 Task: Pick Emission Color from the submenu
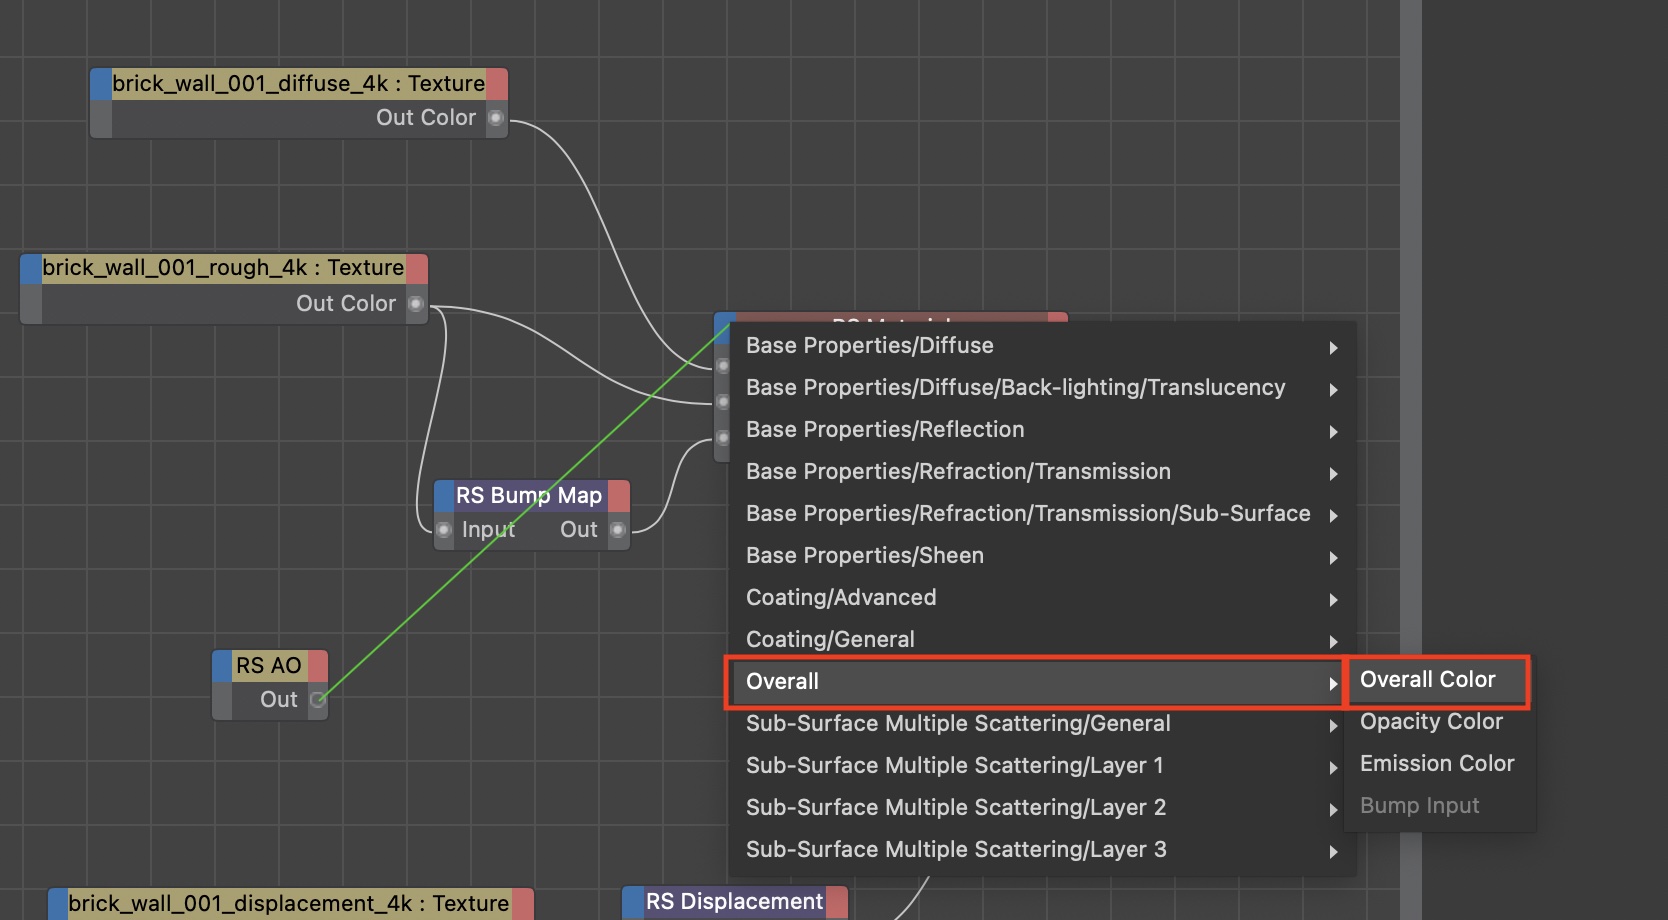[x=1437, y=764]
